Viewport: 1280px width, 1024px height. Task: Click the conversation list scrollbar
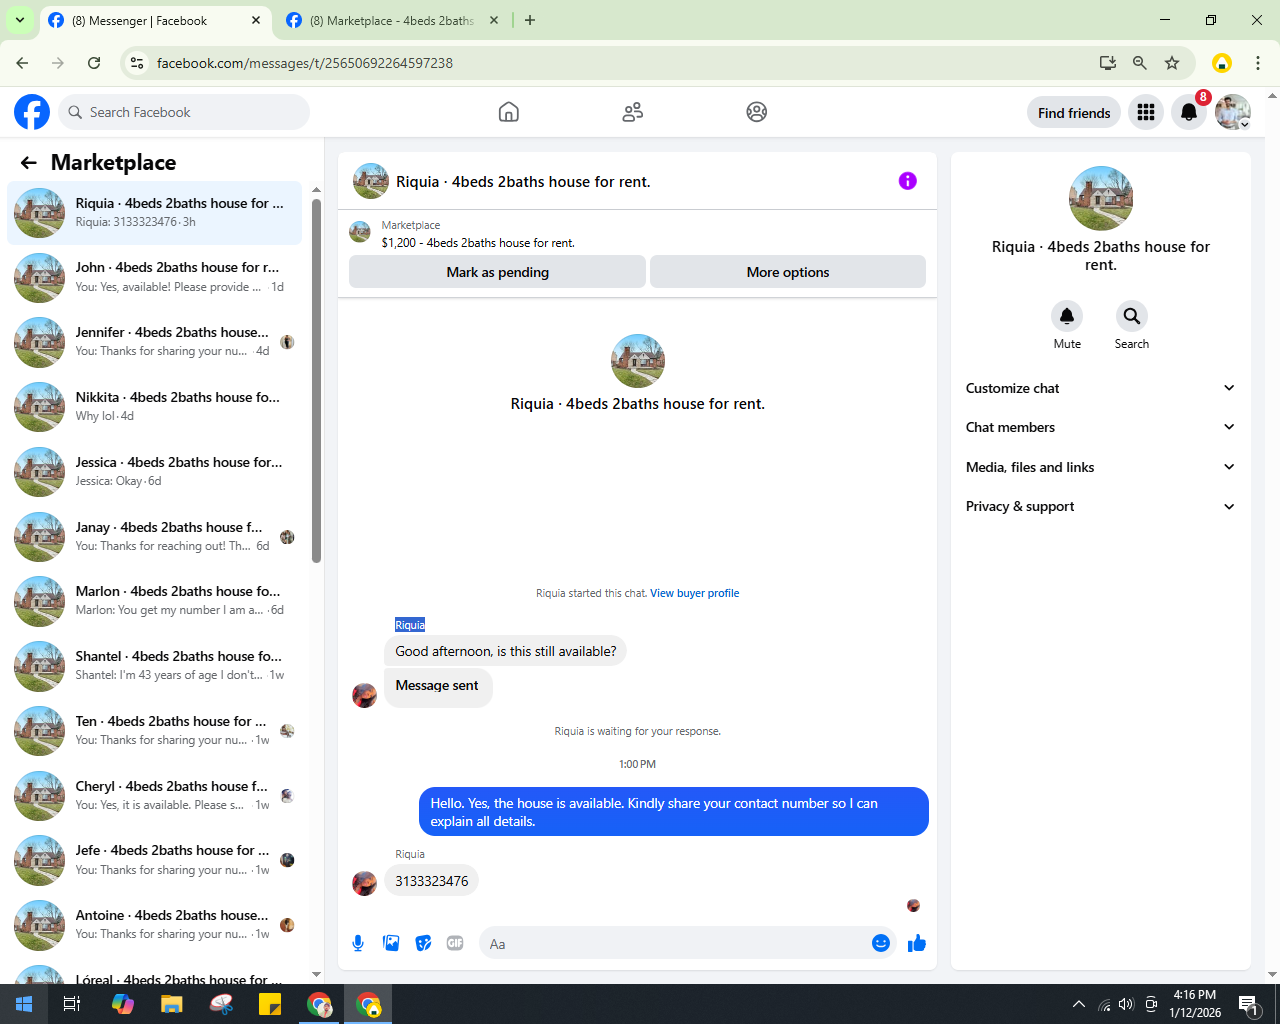(x=316, y=380)
